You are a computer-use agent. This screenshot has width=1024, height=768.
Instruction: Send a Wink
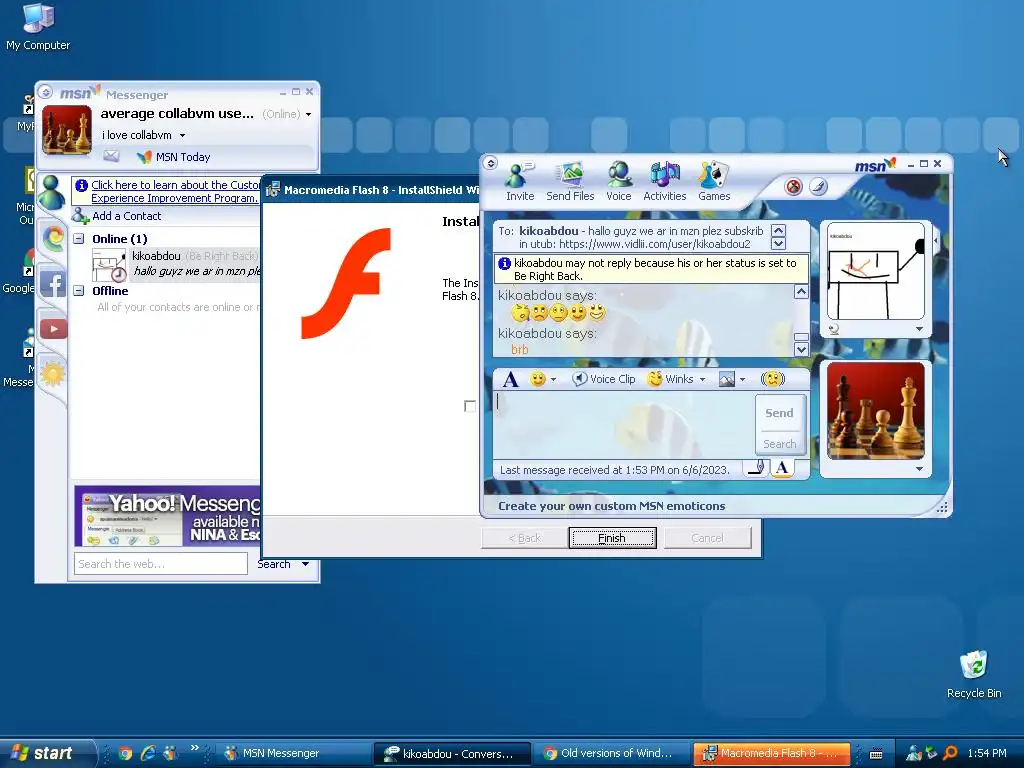point(670,379)
